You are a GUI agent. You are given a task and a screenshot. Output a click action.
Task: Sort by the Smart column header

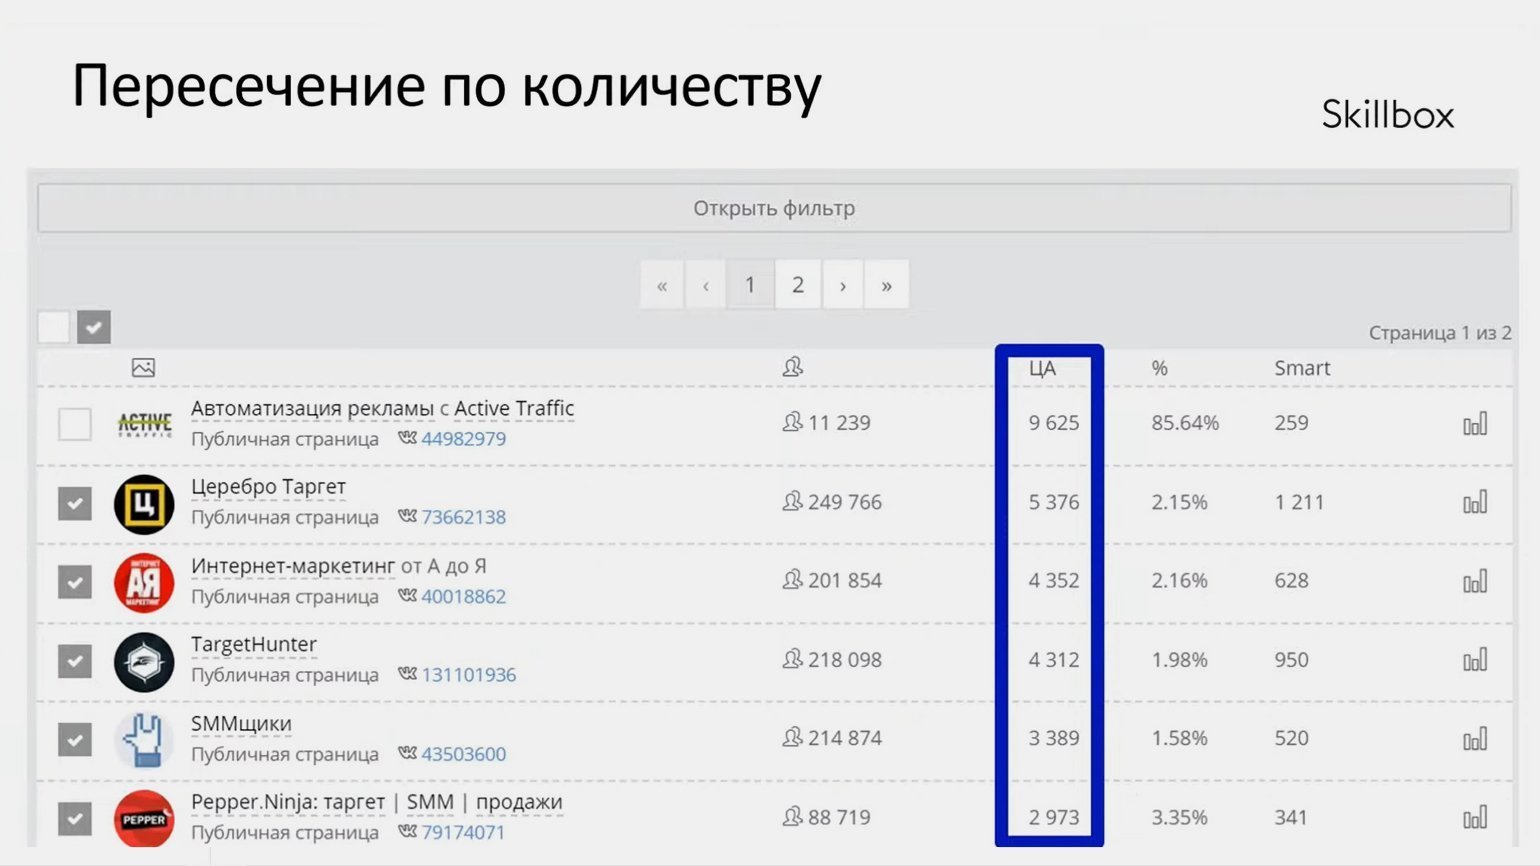pos(1302,368)
